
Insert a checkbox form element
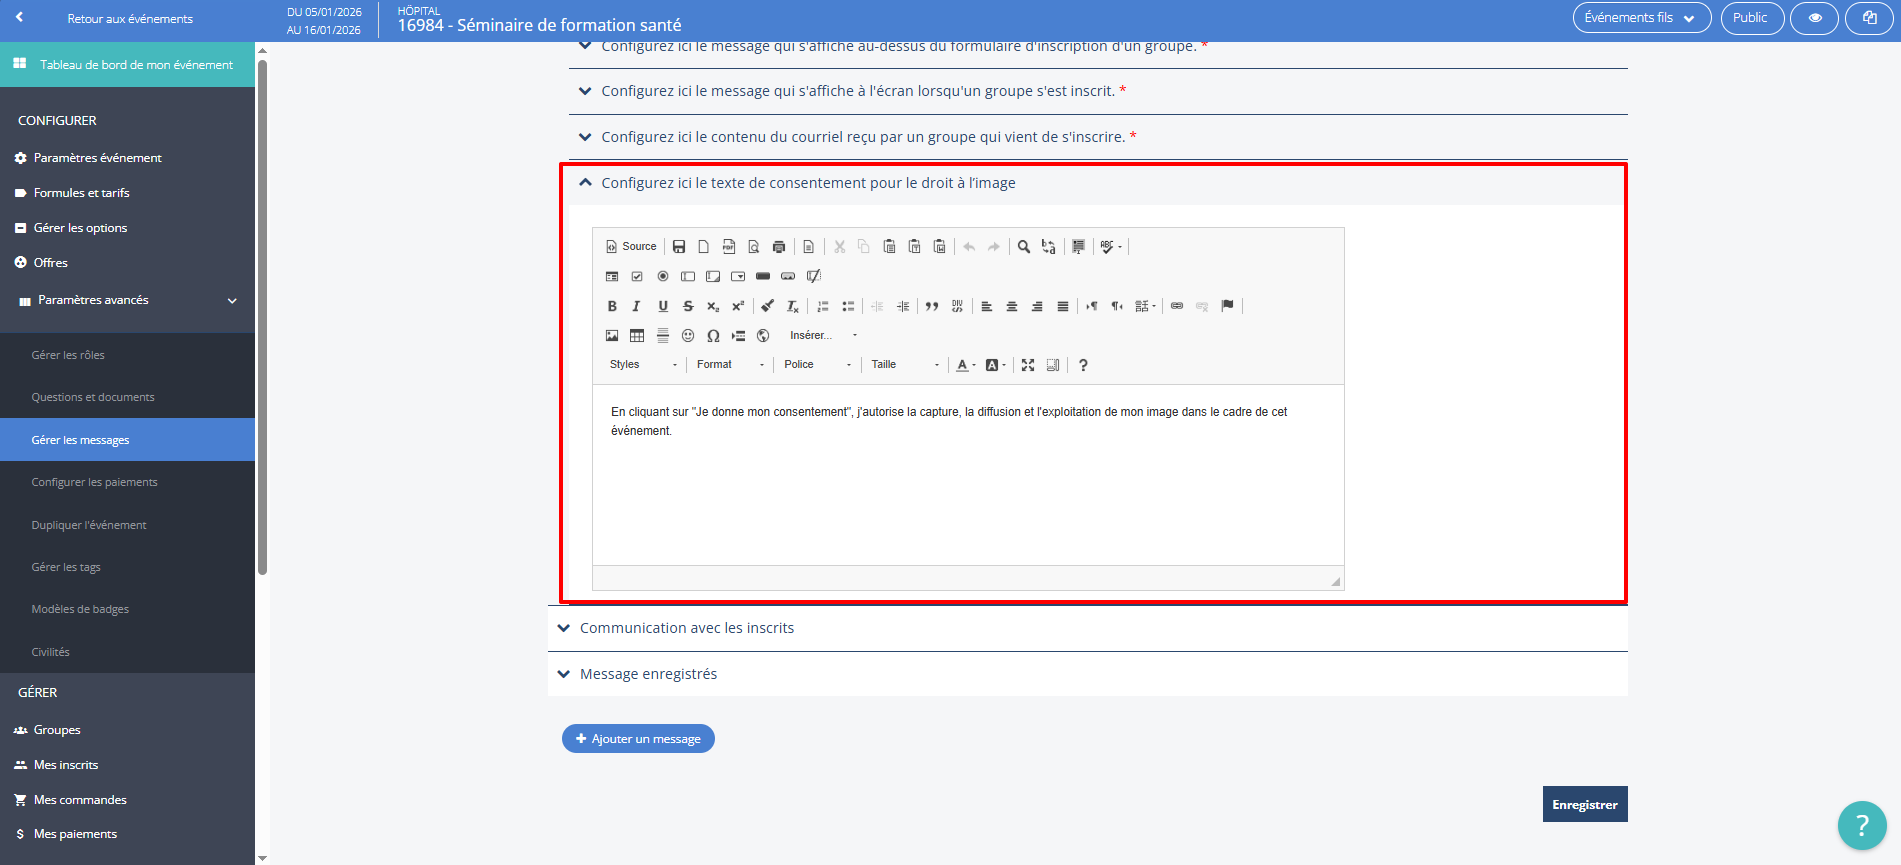coord(637,276)
